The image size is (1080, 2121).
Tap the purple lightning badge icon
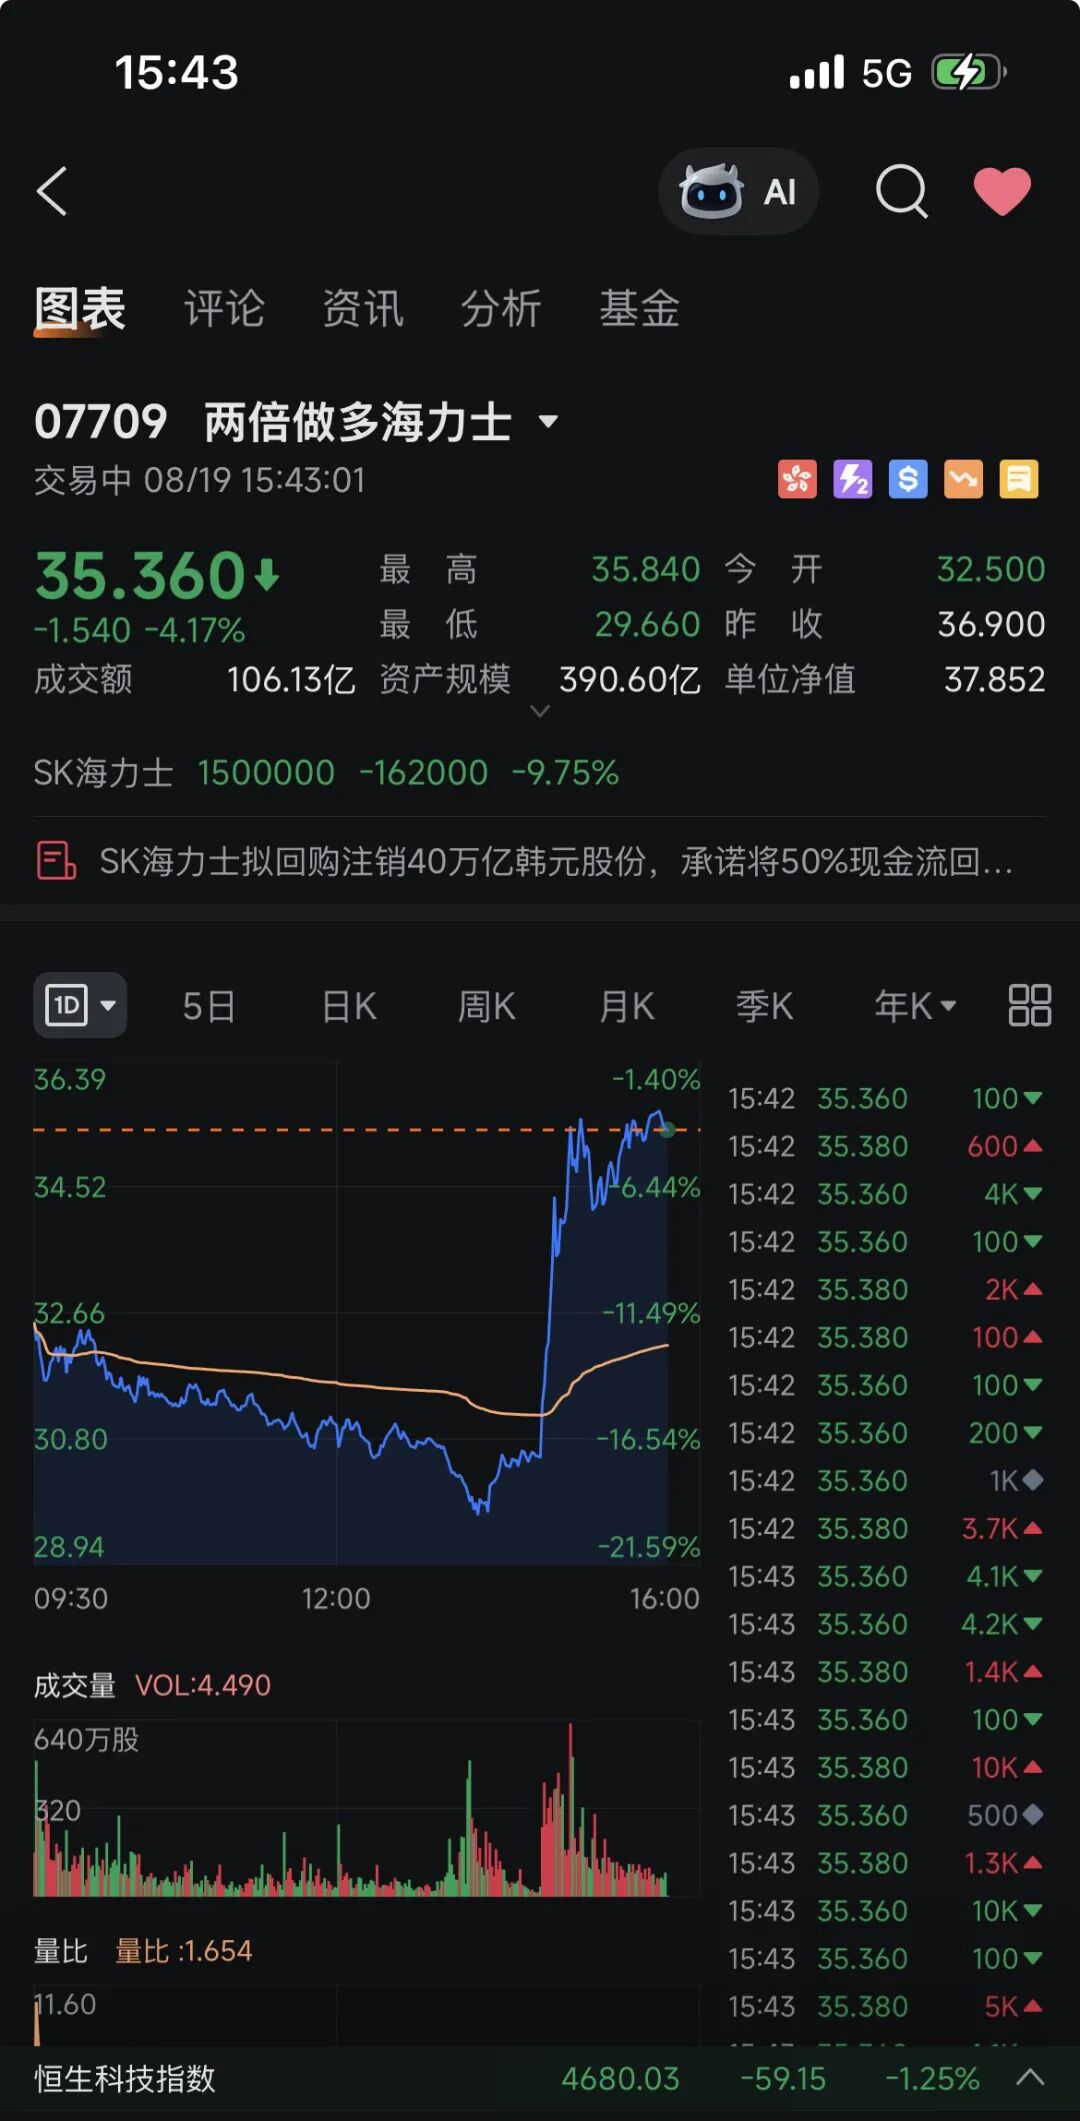[853, 479]
